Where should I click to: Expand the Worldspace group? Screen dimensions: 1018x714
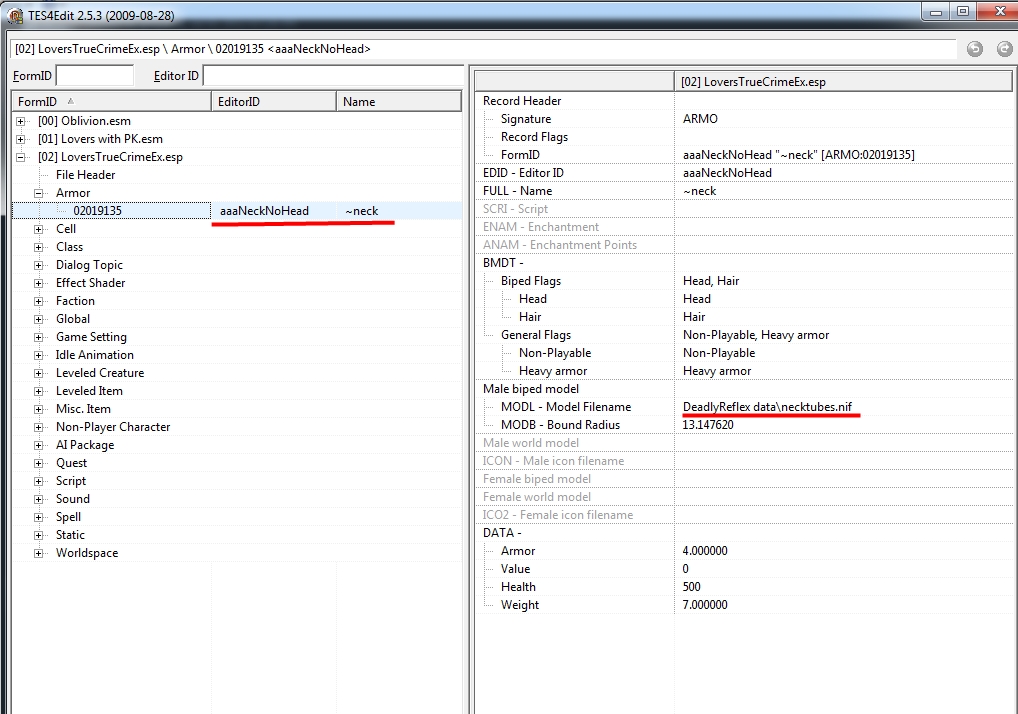(x=39, y=553)
